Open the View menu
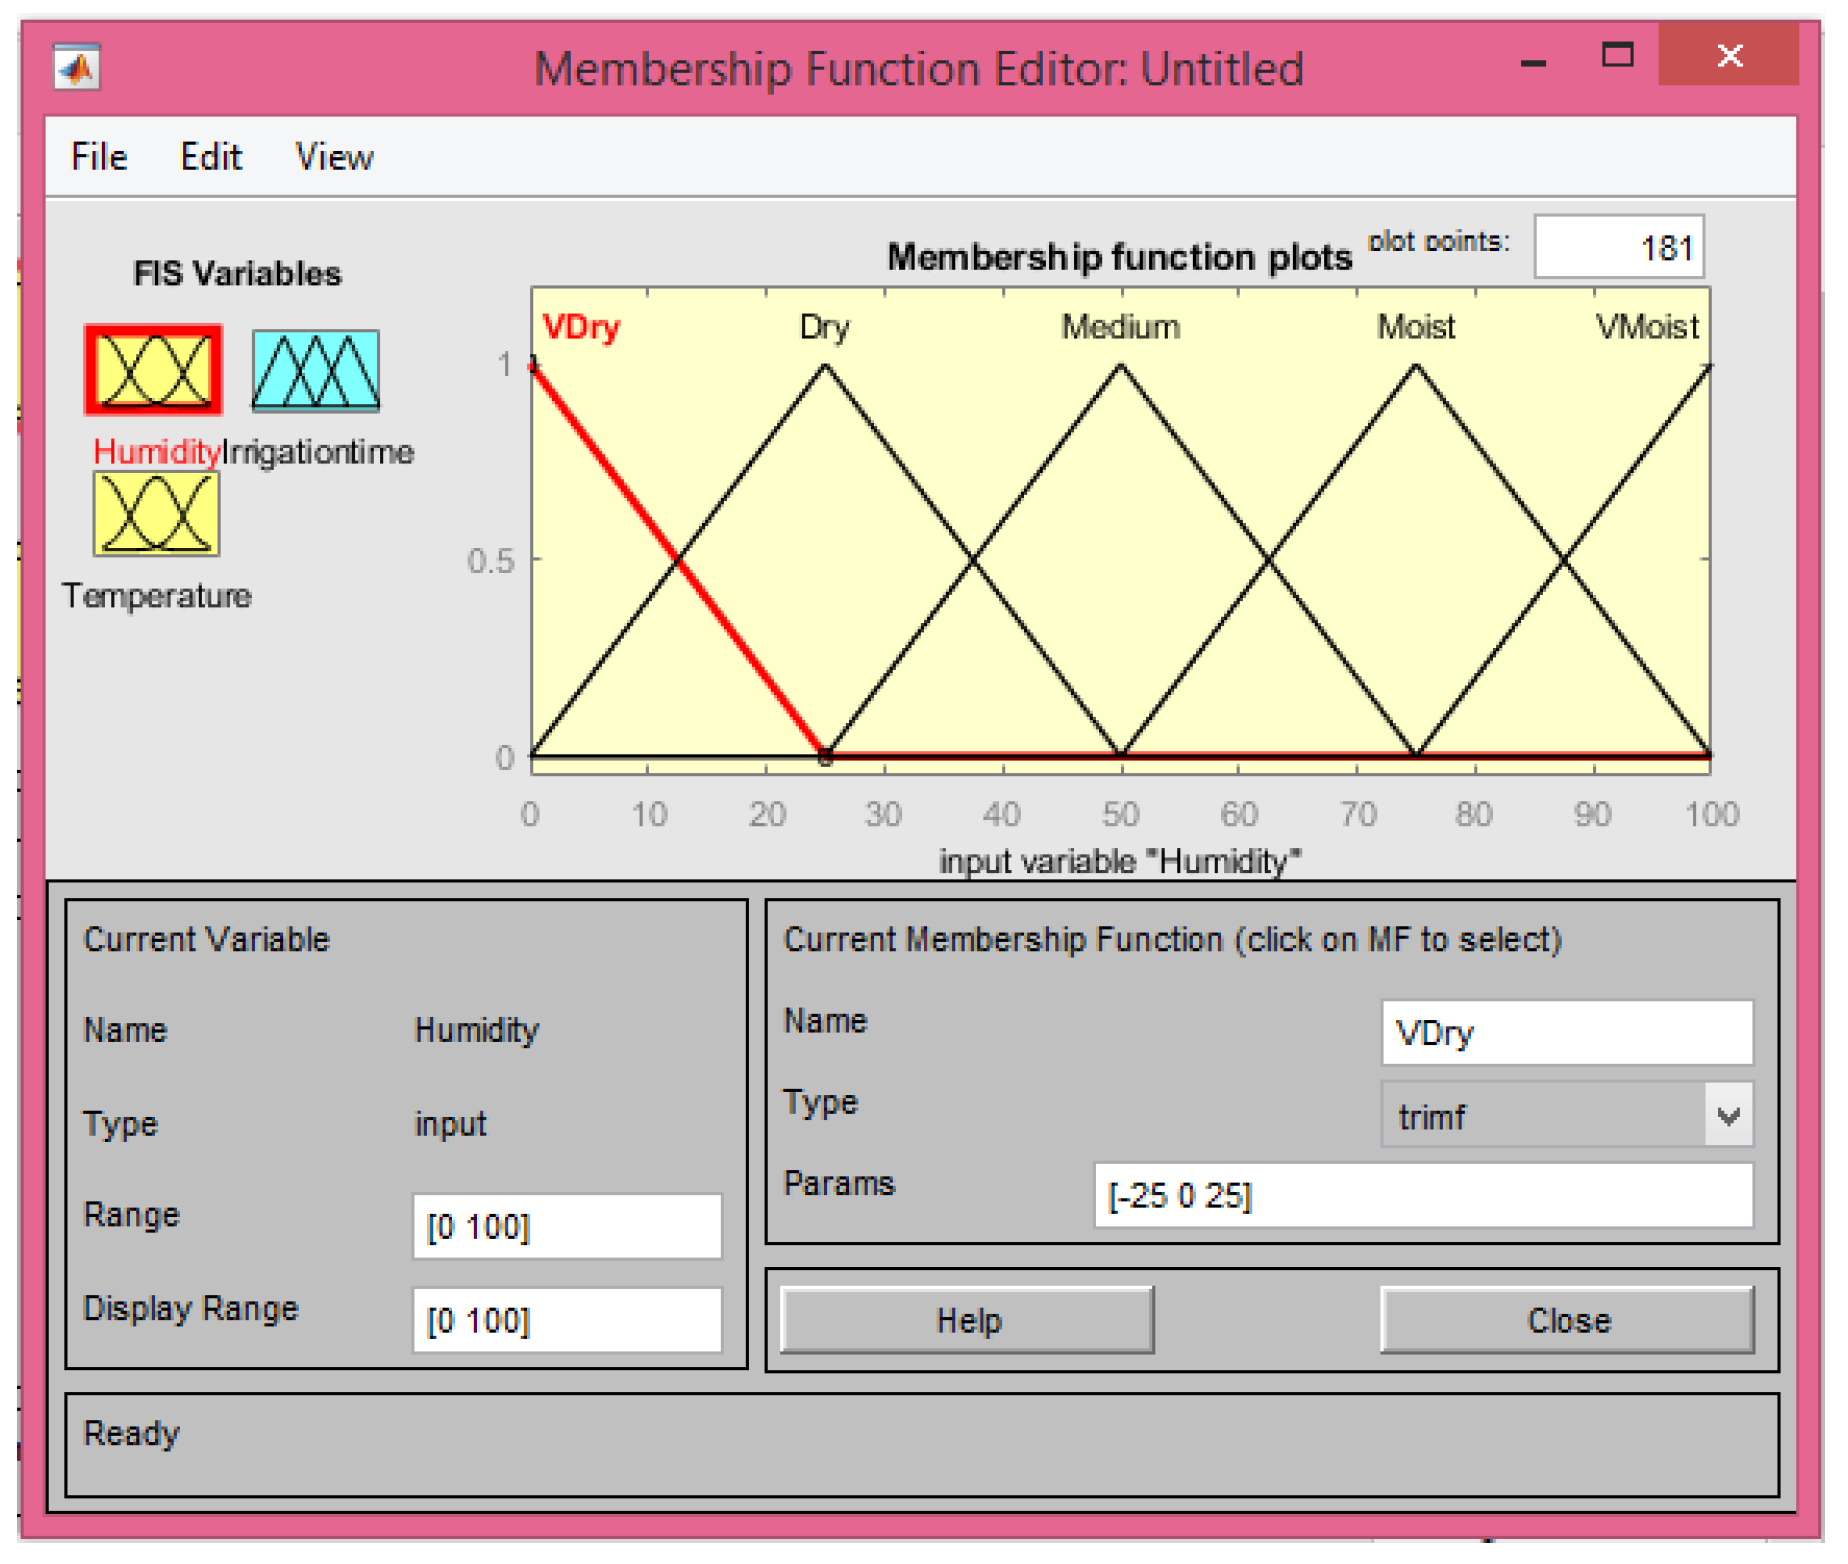 point(334,157)
